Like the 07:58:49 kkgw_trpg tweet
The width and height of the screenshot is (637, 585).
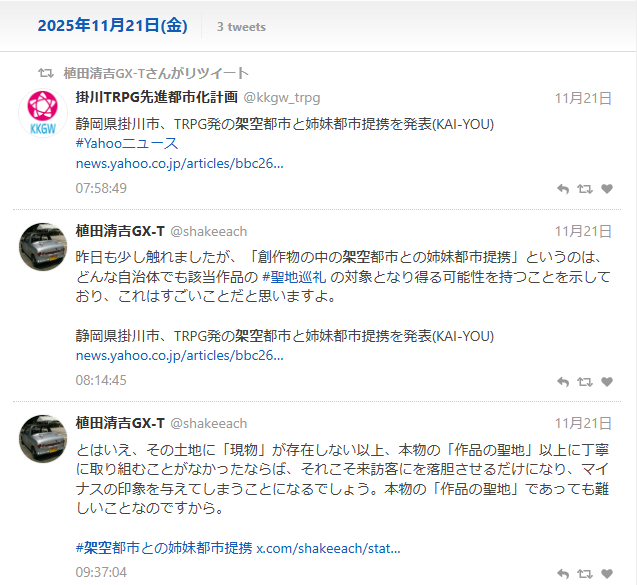607,188
